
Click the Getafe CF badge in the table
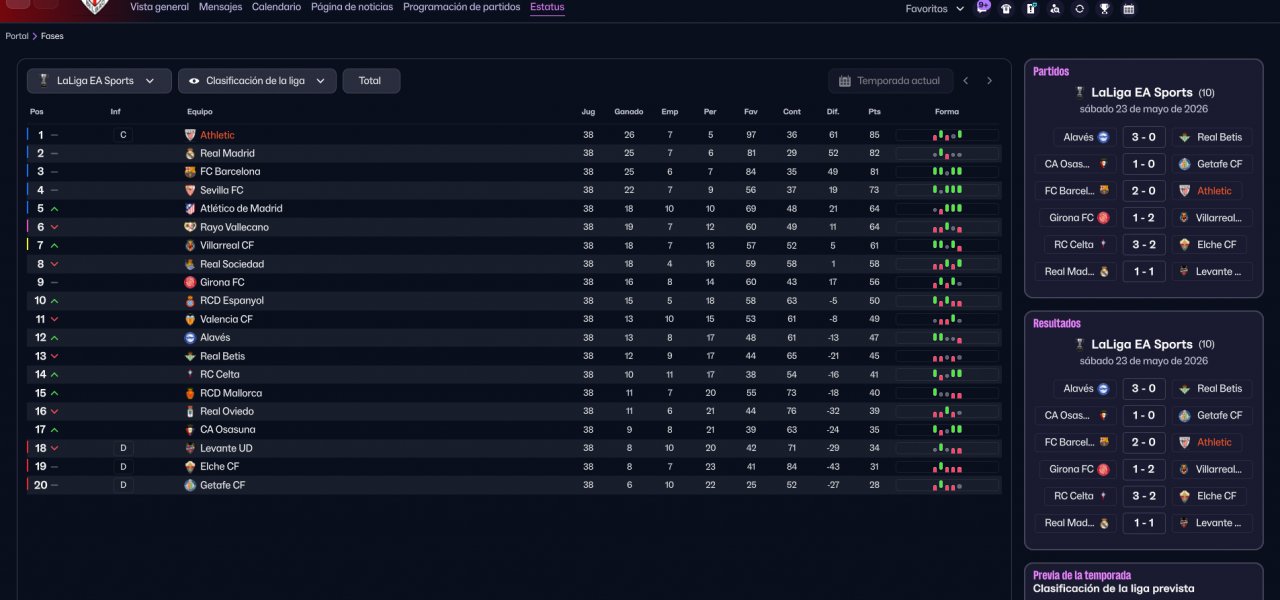[190, 485]
